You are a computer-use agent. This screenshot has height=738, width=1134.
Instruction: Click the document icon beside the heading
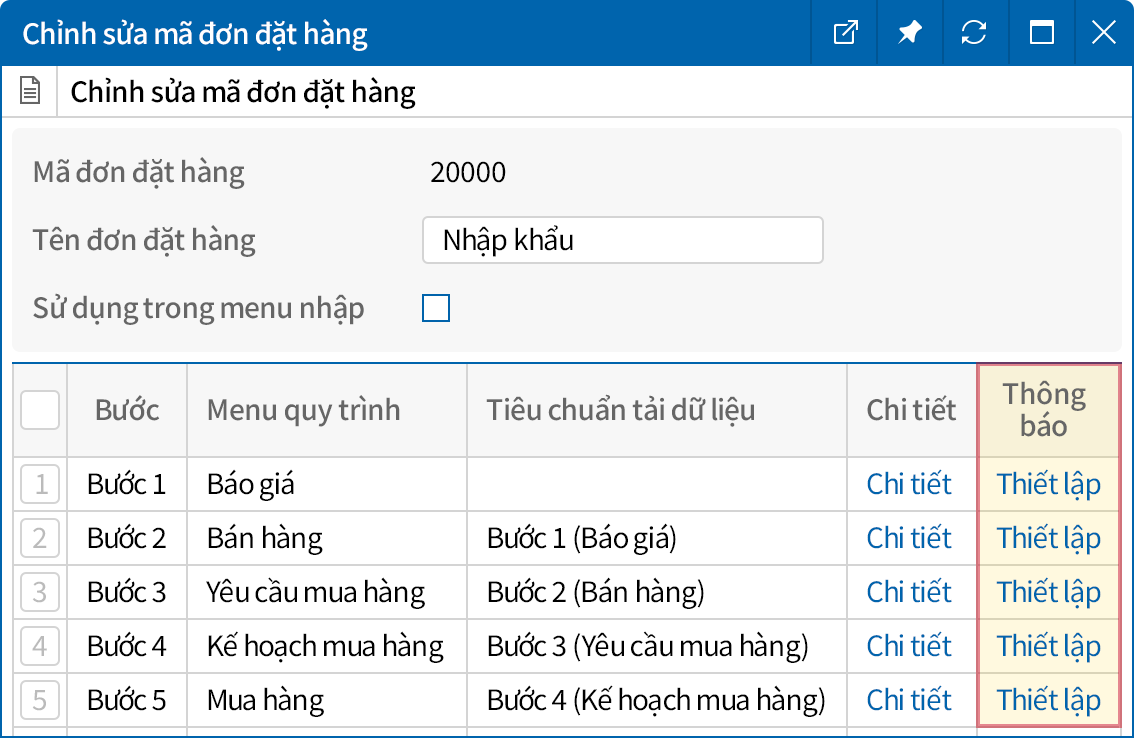[31, 93]
